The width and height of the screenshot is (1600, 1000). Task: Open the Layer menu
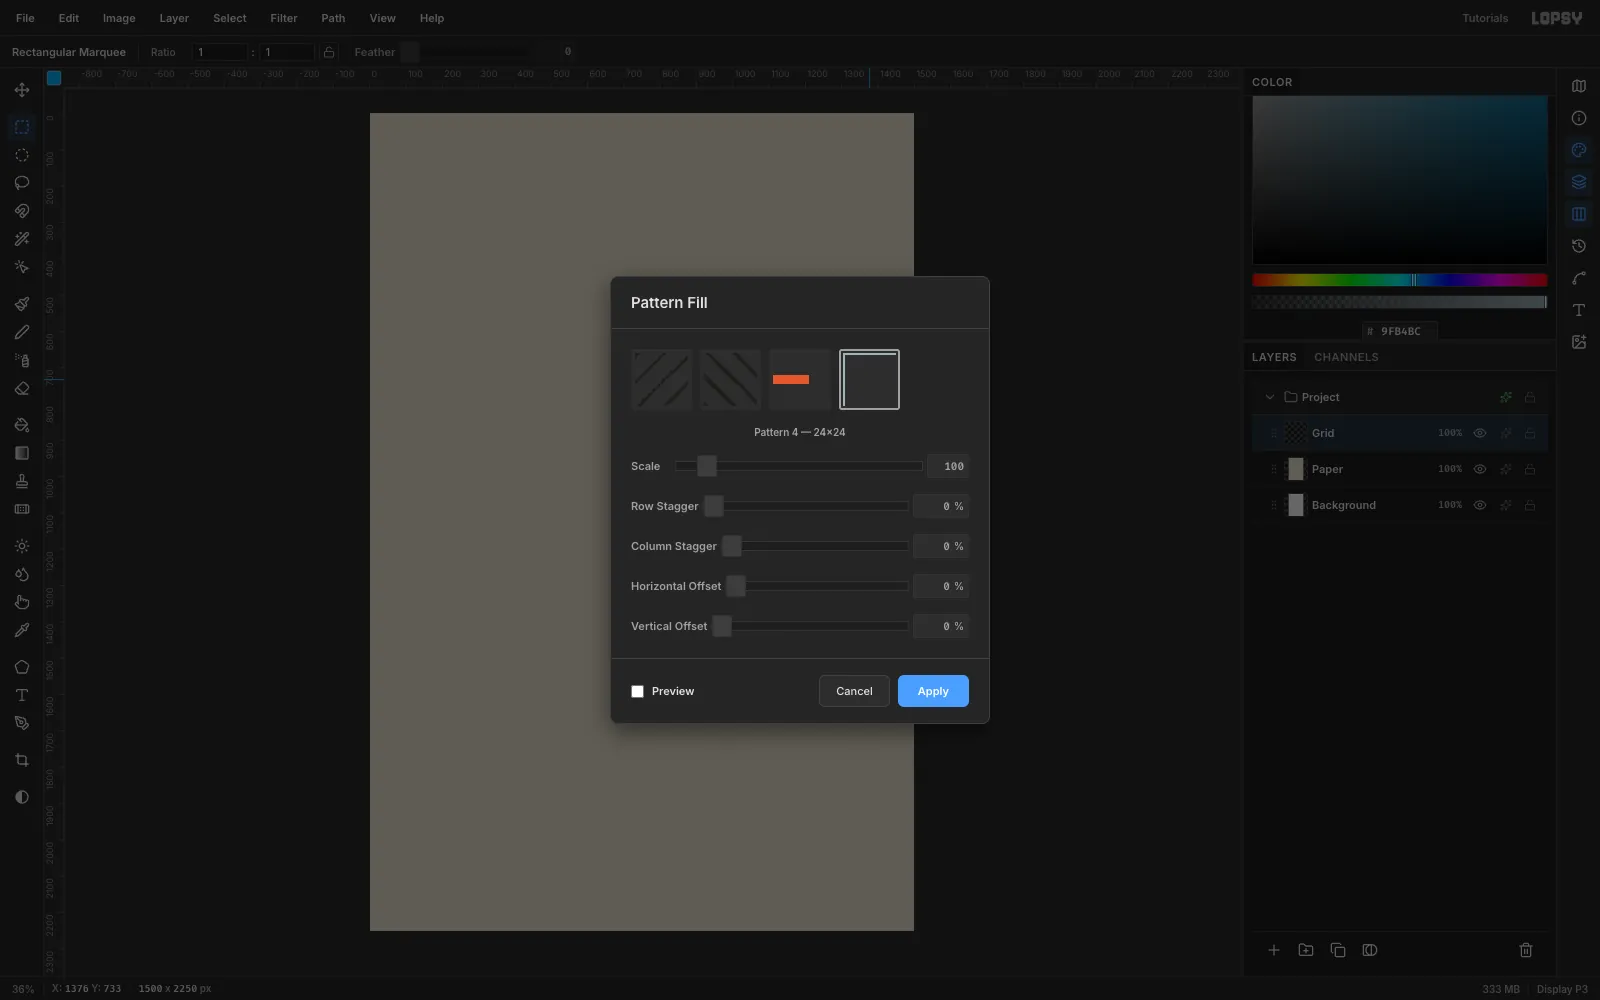174,18
